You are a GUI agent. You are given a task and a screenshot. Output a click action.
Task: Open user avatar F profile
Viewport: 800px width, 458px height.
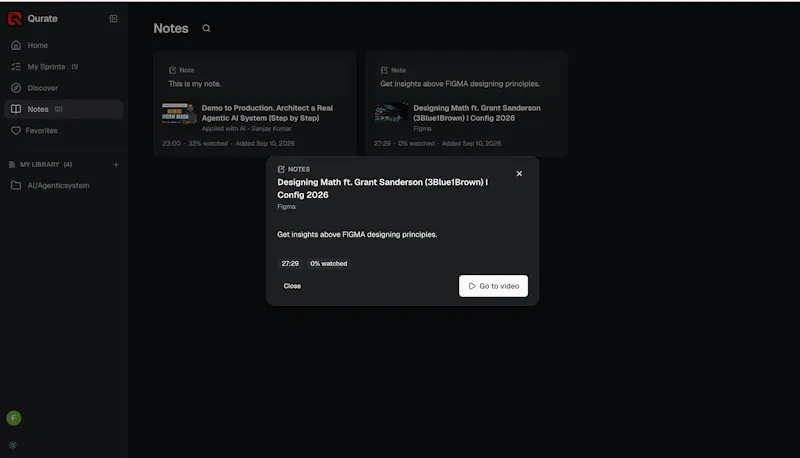[14, 418]
